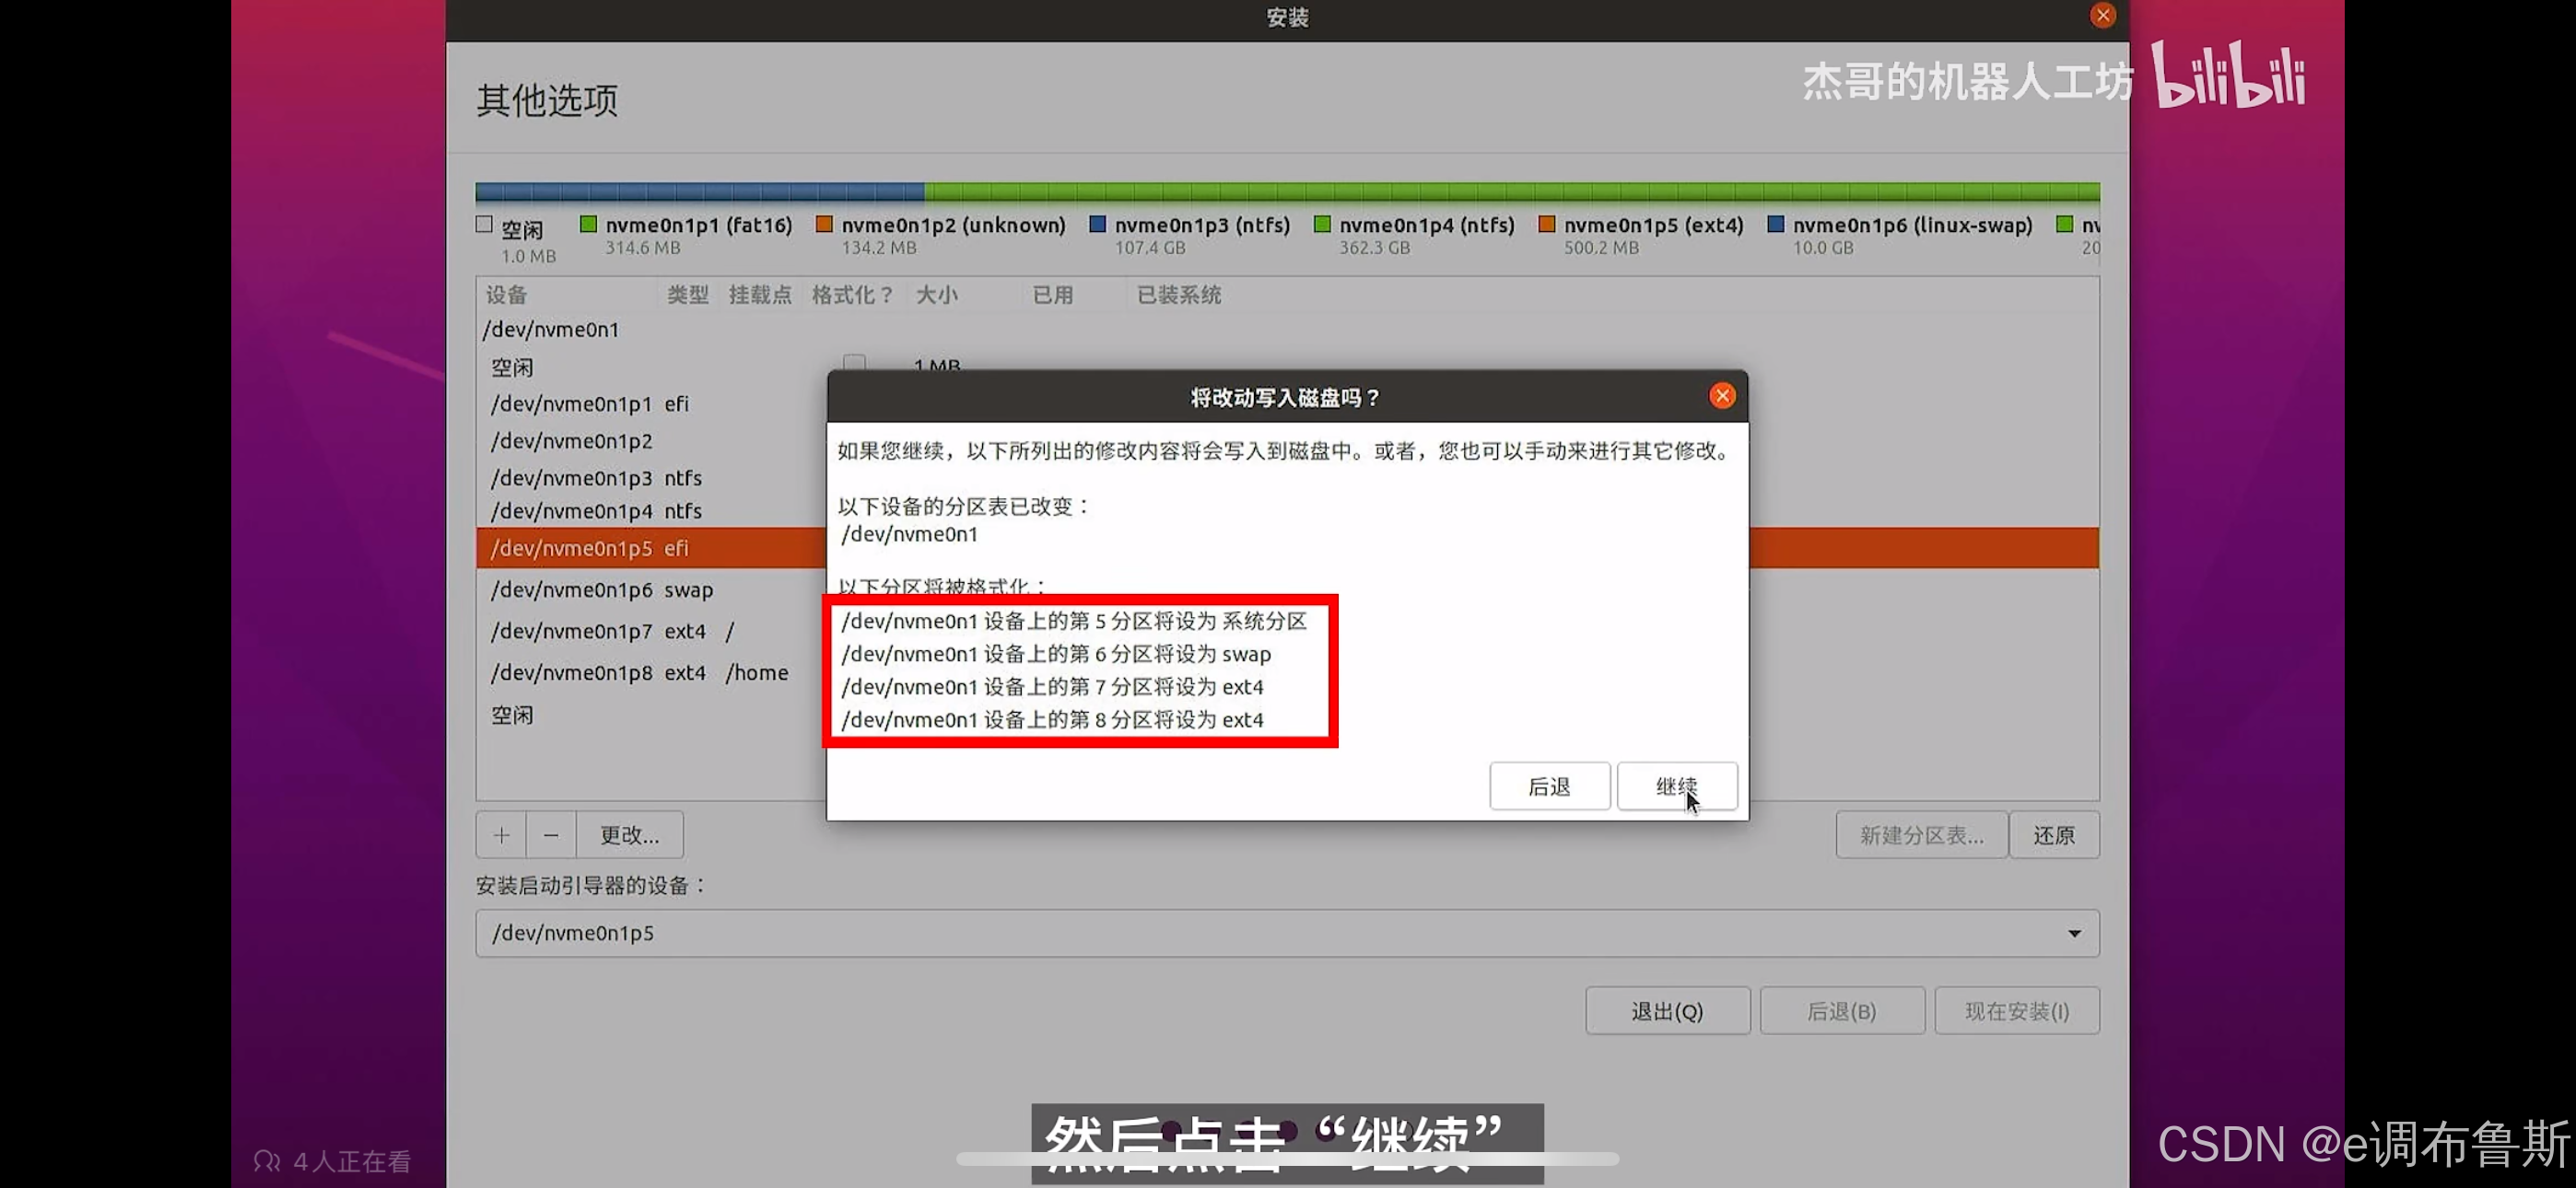Click the 退出(Q) quit button

pyautogui.click(x=1666, y=1010)
